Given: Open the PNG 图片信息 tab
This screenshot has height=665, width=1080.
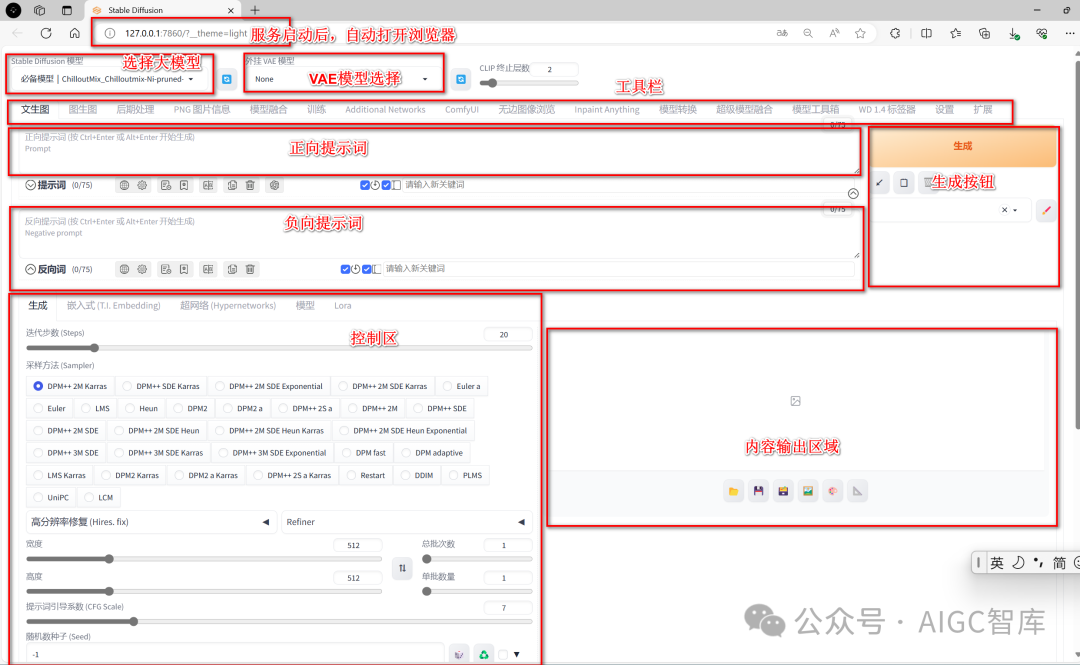Looking at the screenshot, I should pyautogui.click(x=202, y=110).
